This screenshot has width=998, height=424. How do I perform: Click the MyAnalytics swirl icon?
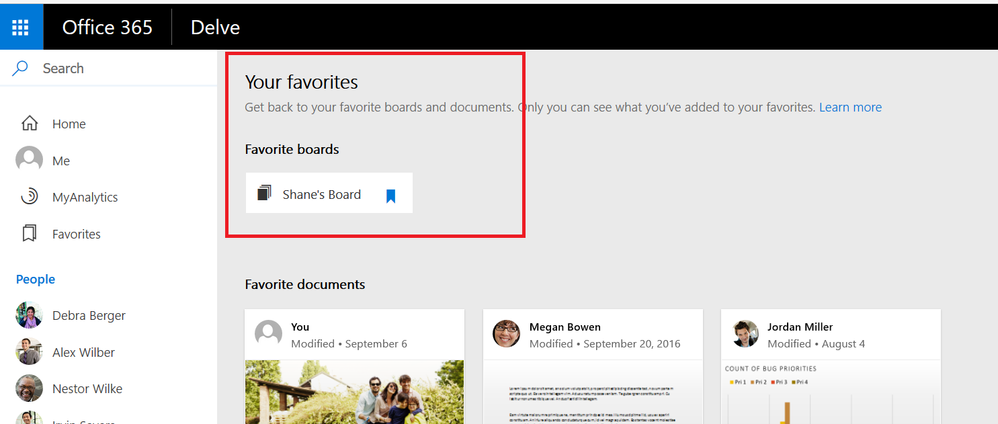tap(29, 197)
